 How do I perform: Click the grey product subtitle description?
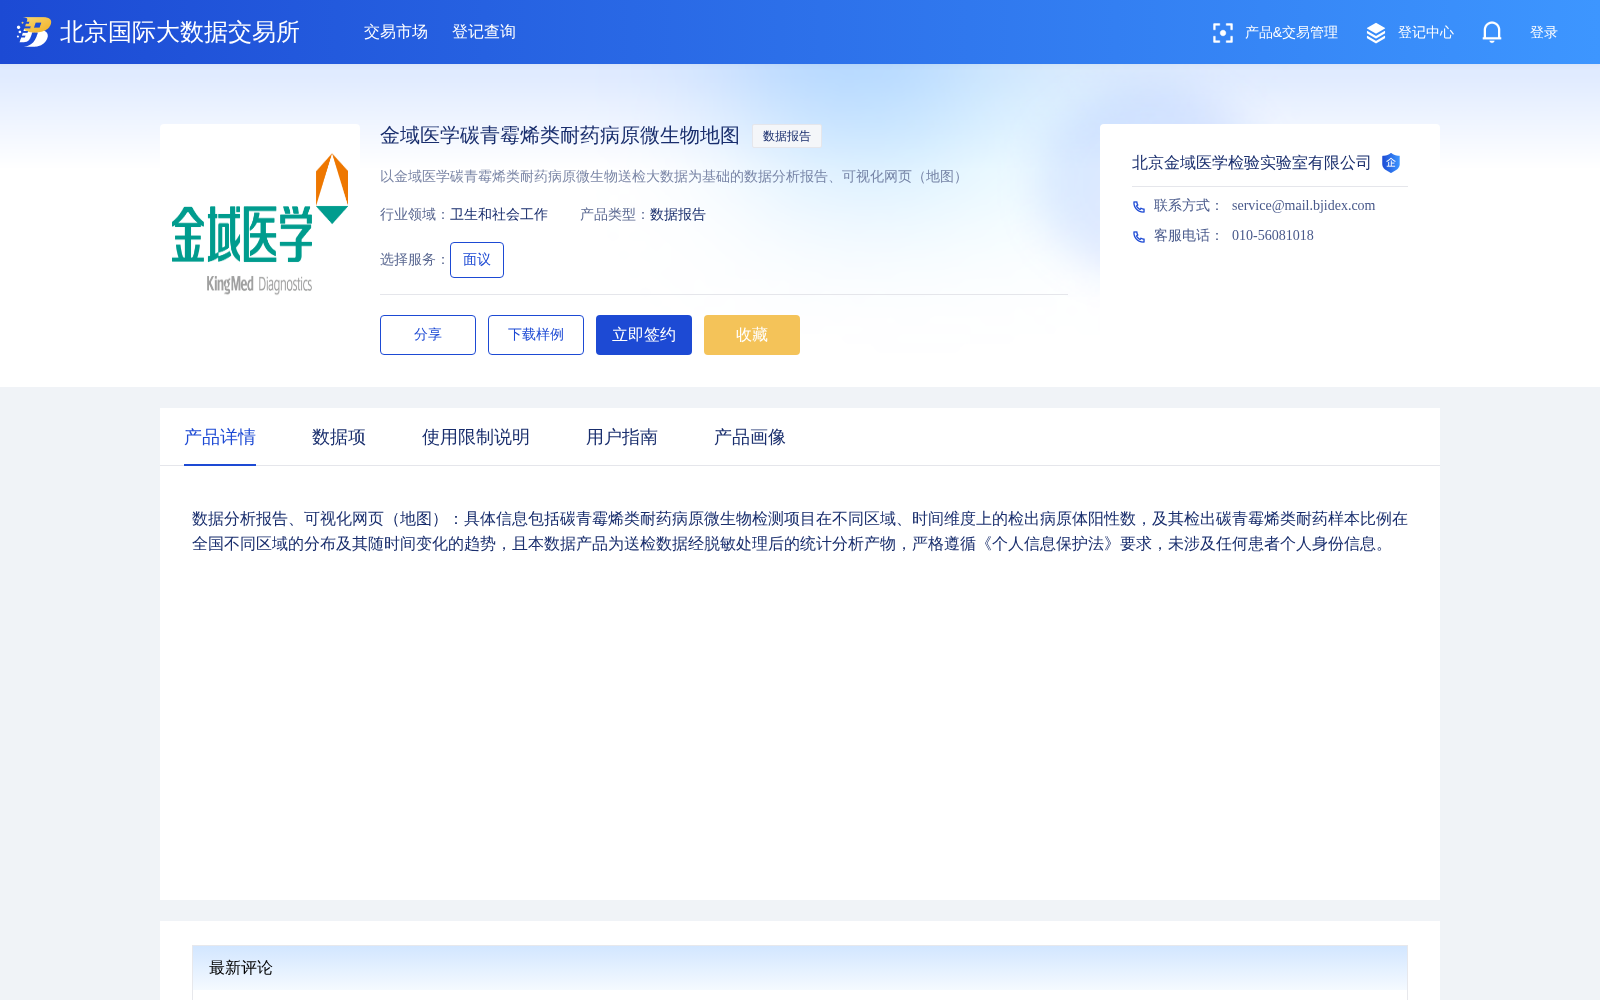(674, 177)
